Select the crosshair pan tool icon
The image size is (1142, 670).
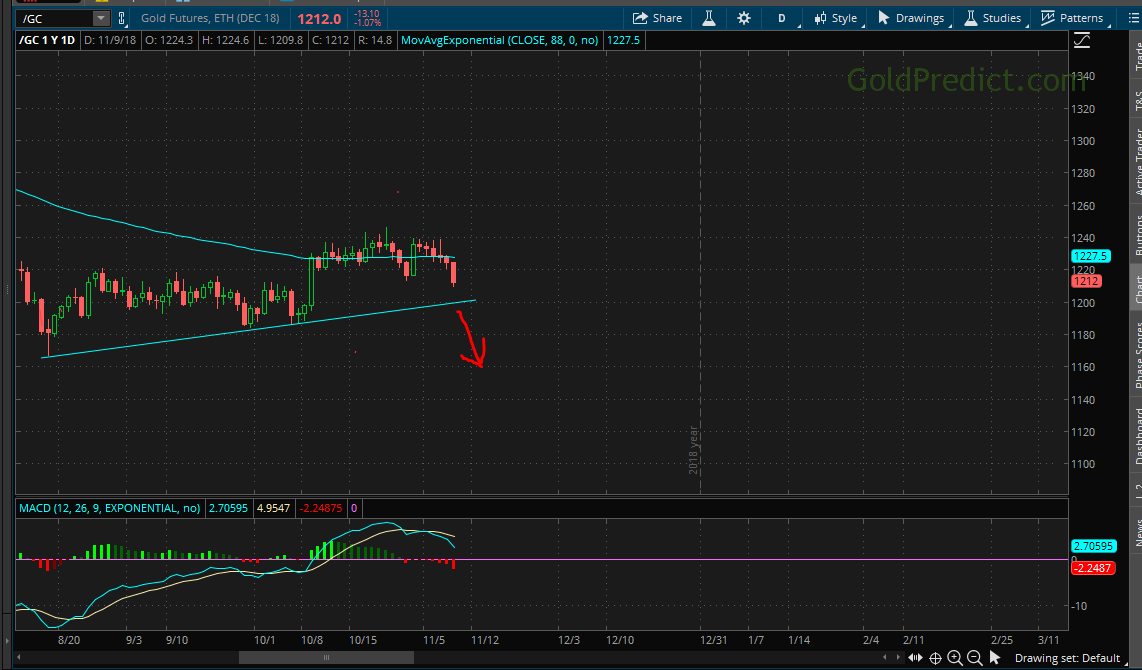pyautogui.click(x=935, y=657)
